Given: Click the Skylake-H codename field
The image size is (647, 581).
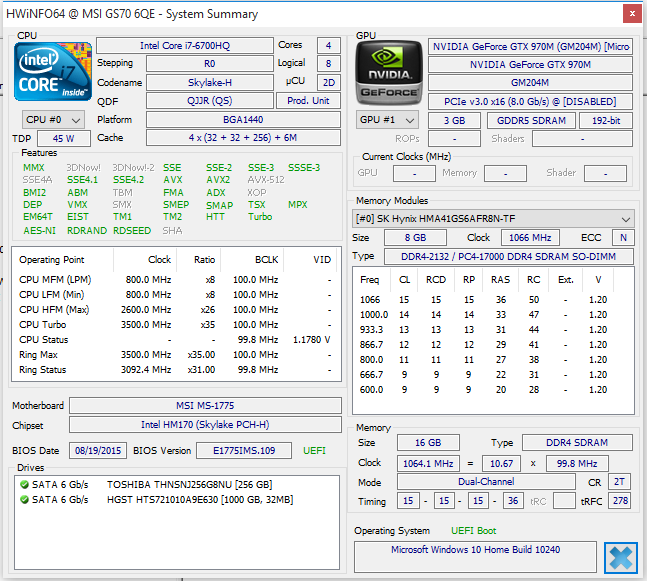Looking at the screenshot, I should coord(210,82).
